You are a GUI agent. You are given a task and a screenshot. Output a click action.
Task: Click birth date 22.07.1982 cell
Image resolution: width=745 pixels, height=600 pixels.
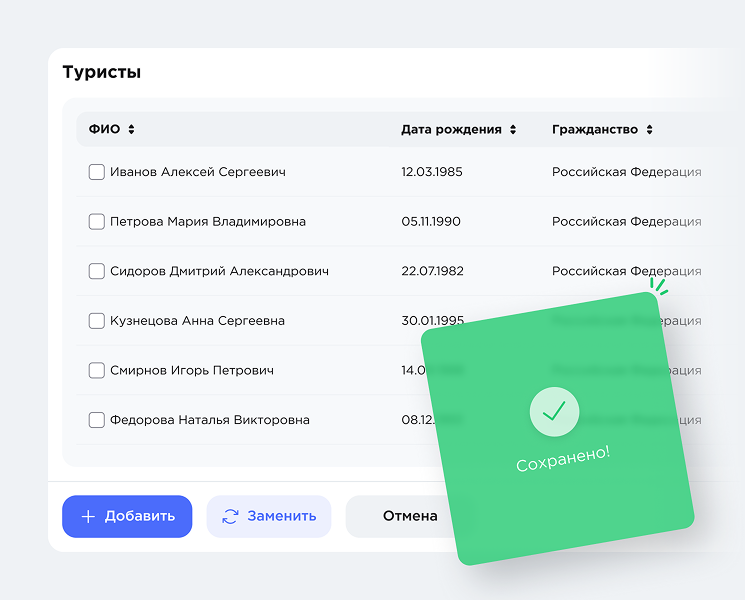coord(432,271)
